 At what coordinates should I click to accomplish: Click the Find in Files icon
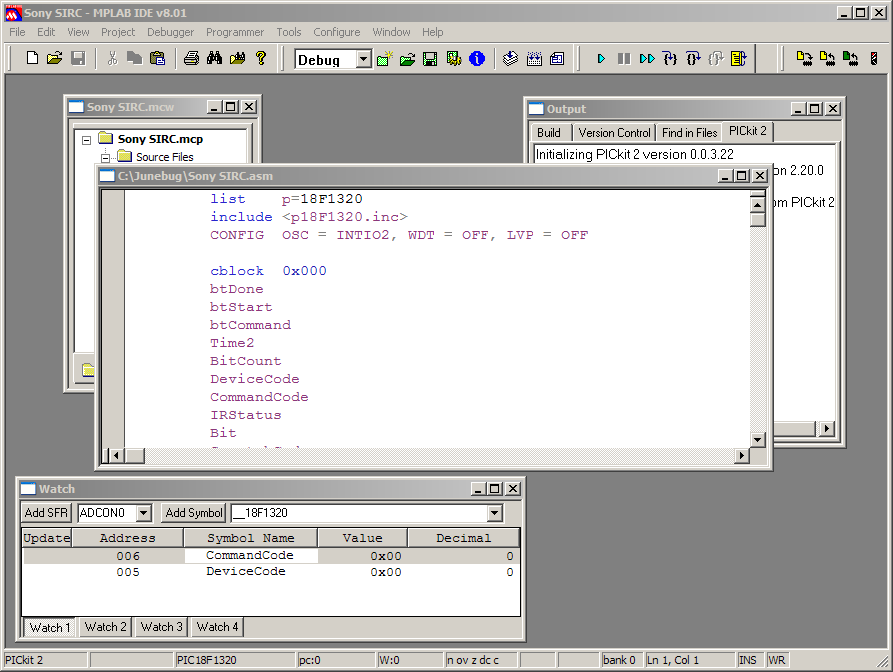tap(237, 58)
